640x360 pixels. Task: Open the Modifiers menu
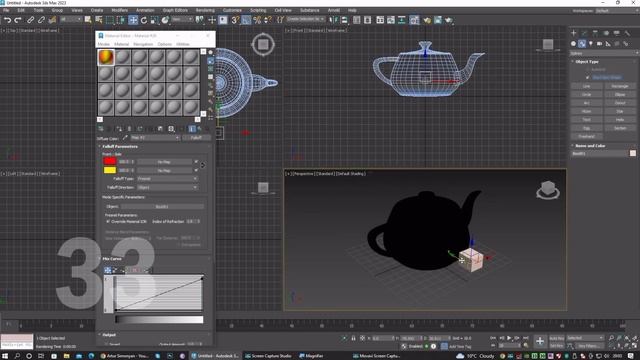tap(119, 10)
